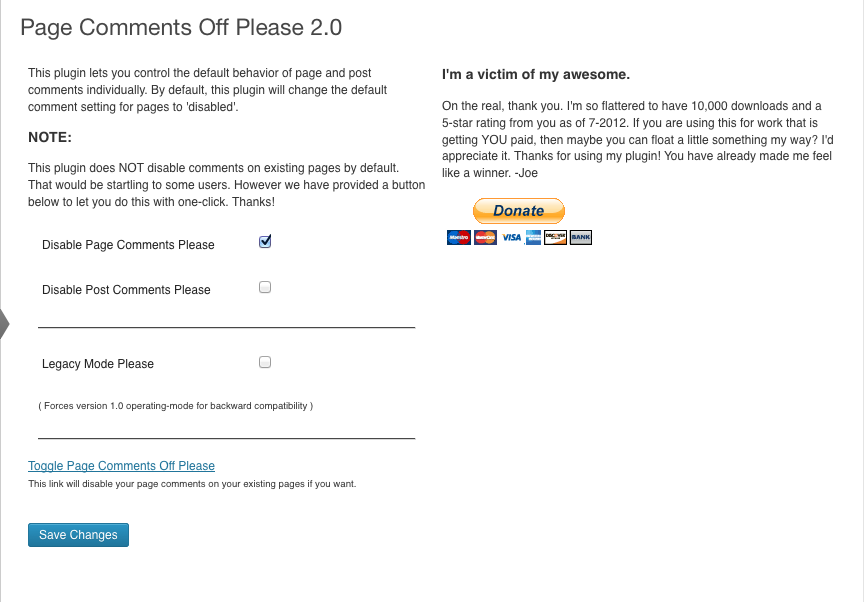Click the "Page Comments Off Please 2.0" heading
Viewport: 864px width, 602px height.
pyautogui.click(x=181, y=27)
